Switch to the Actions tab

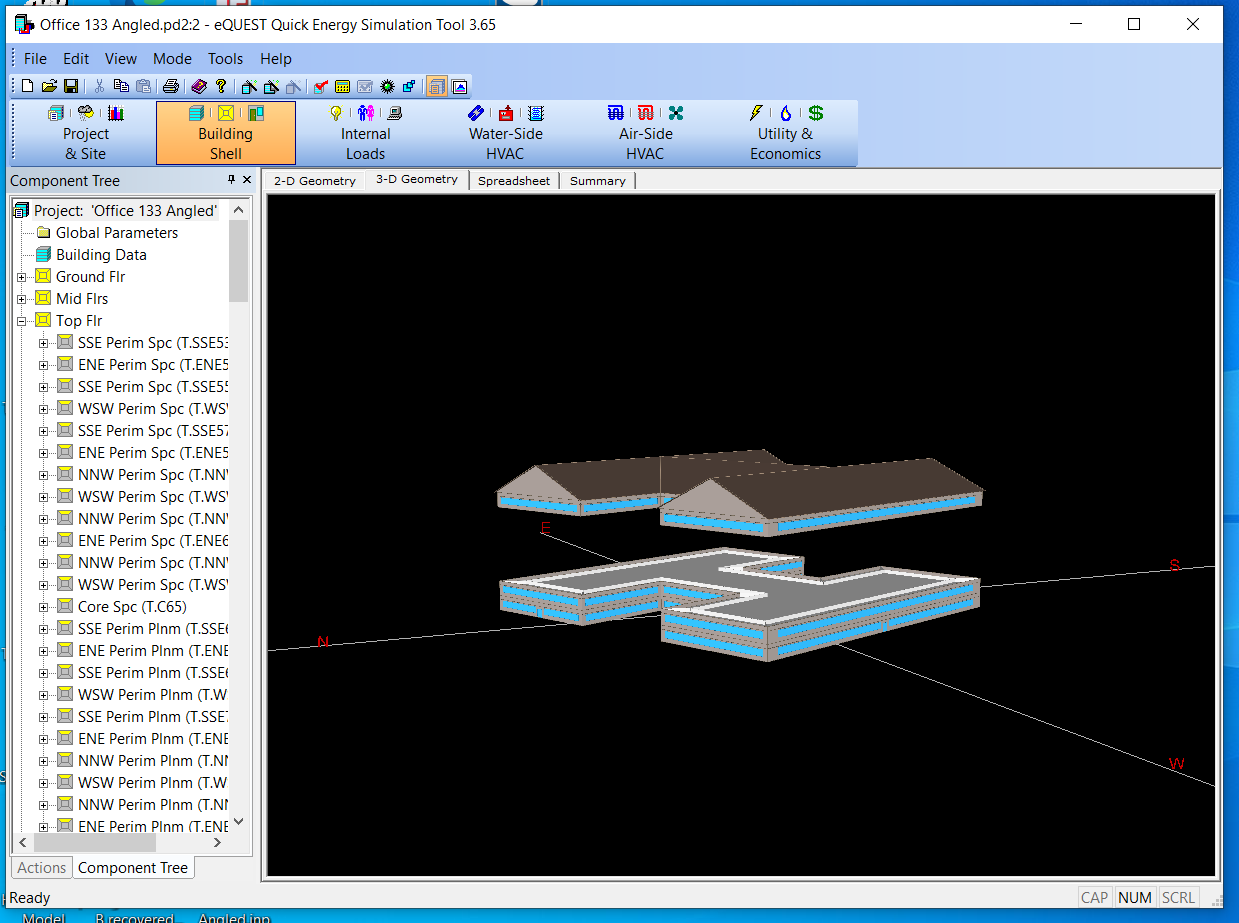tap(42, 868)
